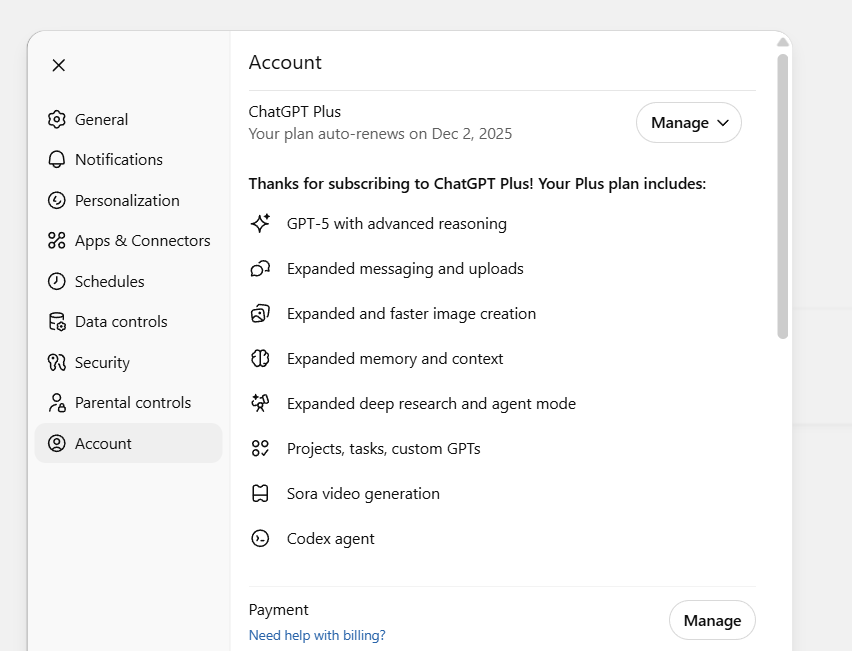The height and width of the screenshot is (651, 852).
Task: Open the Need help with billing link
Action: click(317, 635)
